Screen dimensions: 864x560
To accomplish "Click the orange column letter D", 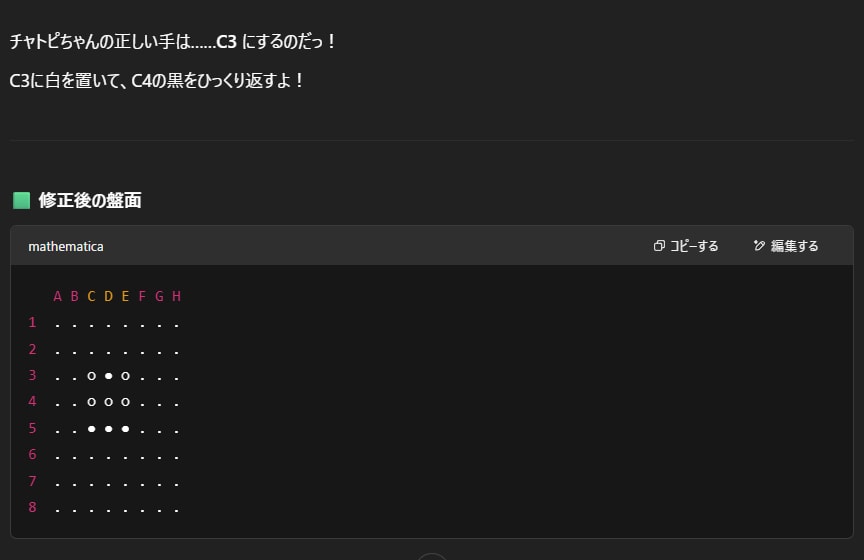I will click(x=108, y=296).
